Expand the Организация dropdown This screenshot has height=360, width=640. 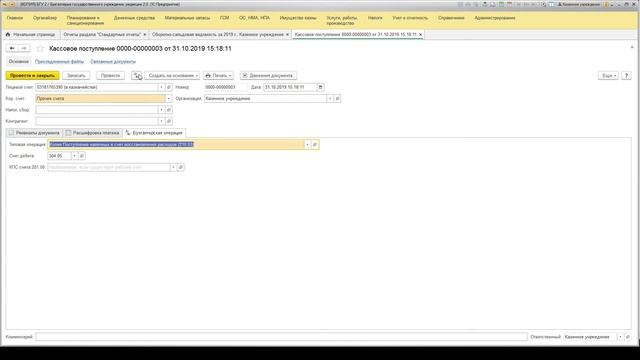(330, 98)
